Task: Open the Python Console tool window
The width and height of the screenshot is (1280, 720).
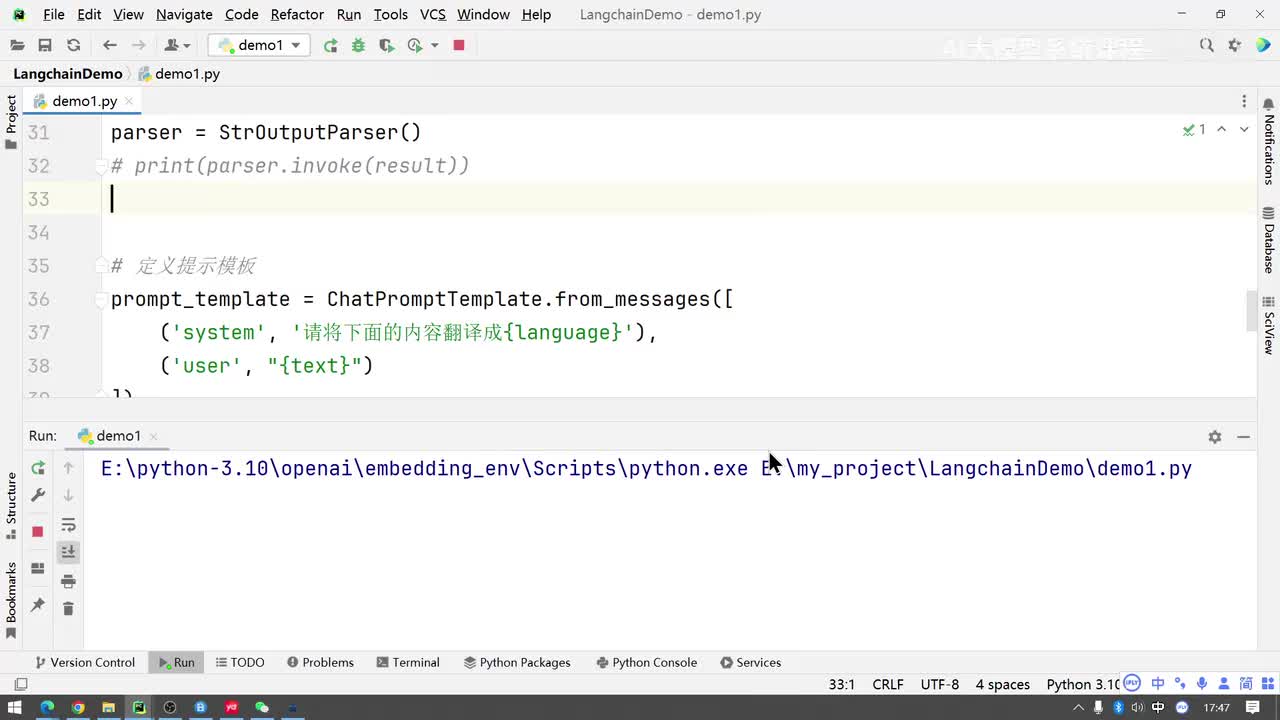Action: (647, 662)
